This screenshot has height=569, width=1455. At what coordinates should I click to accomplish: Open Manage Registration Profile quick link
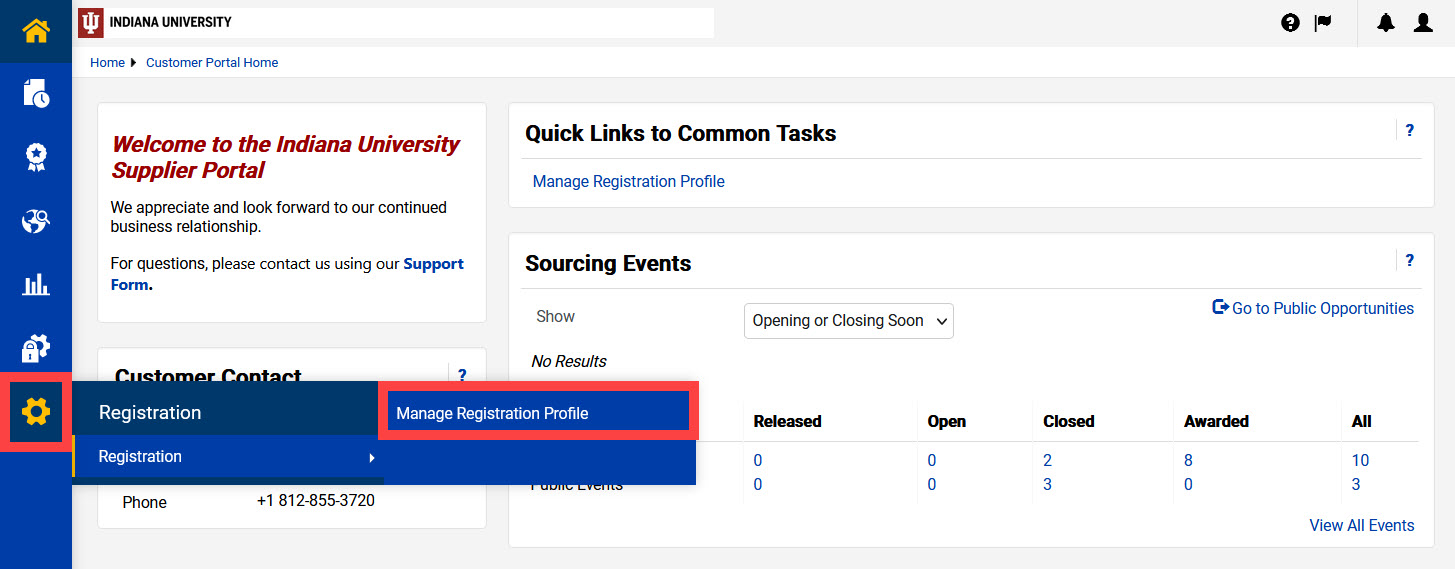(x=628, y=182)
